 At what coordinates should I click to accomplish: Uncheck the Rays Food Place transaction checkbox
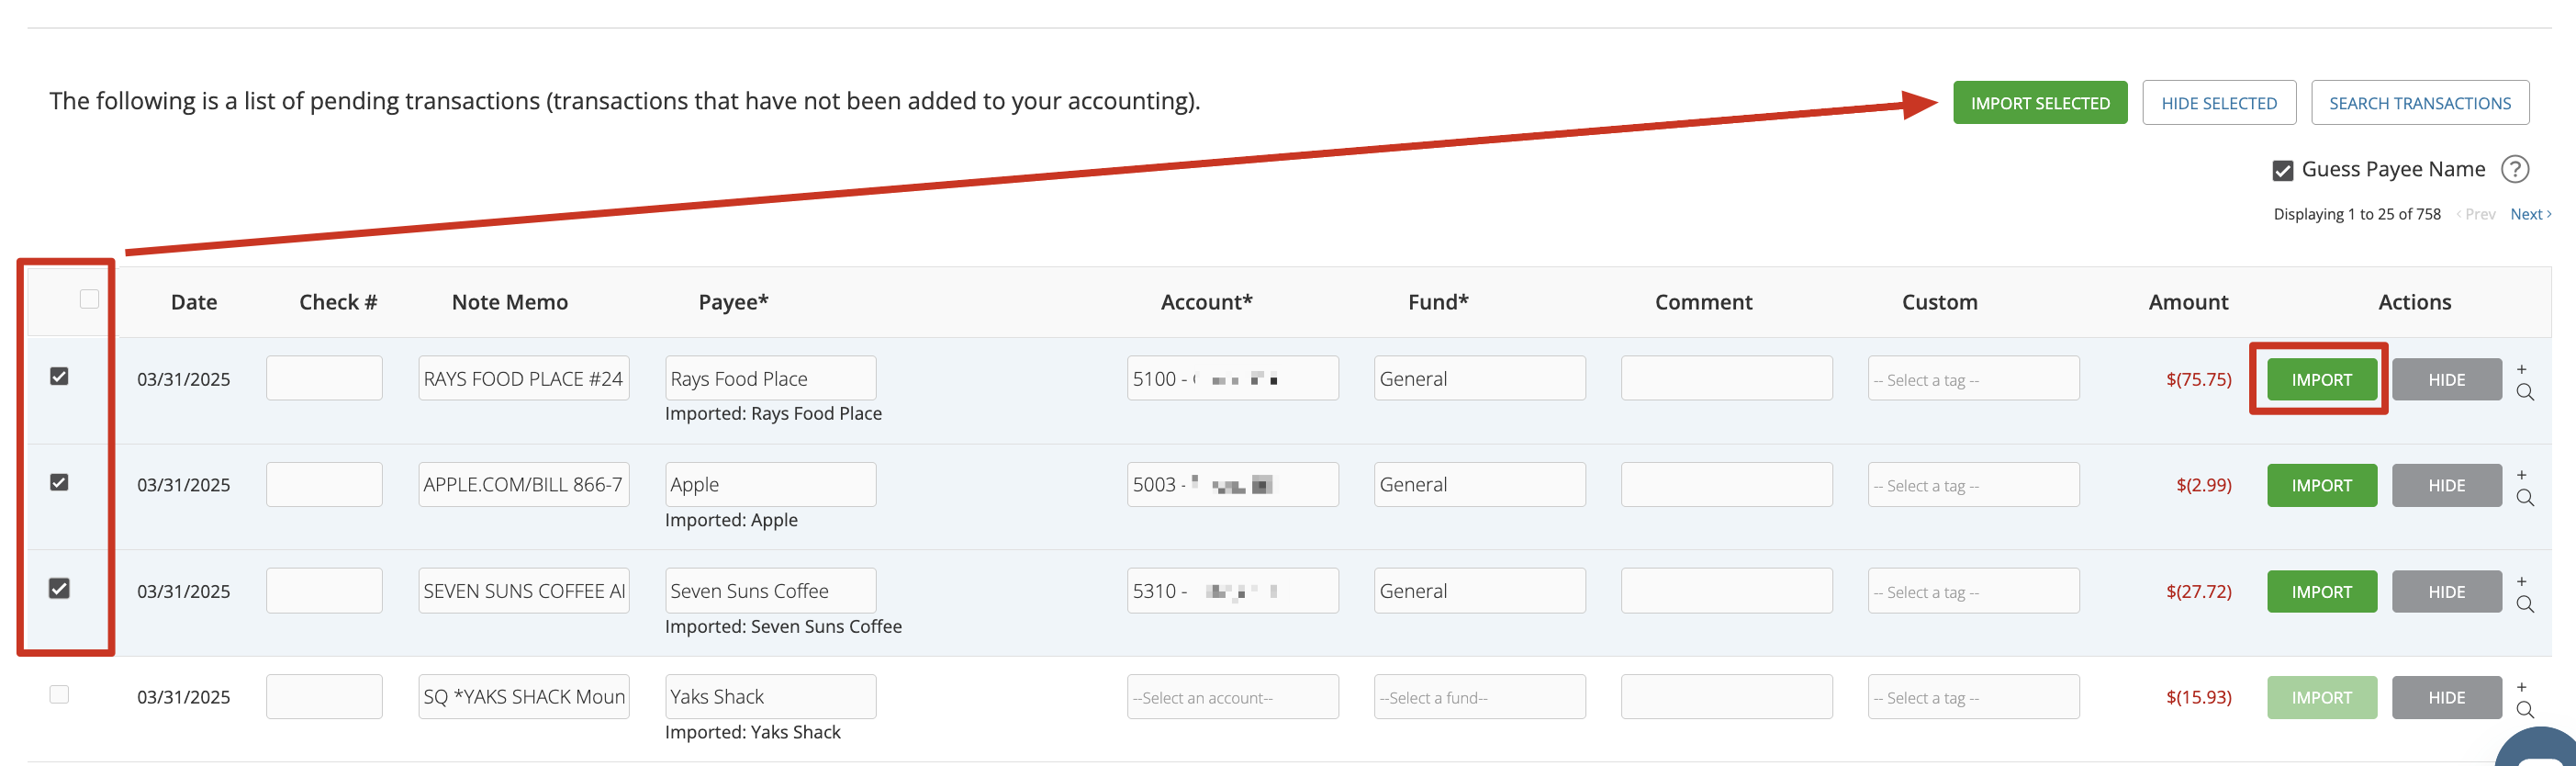59,376
